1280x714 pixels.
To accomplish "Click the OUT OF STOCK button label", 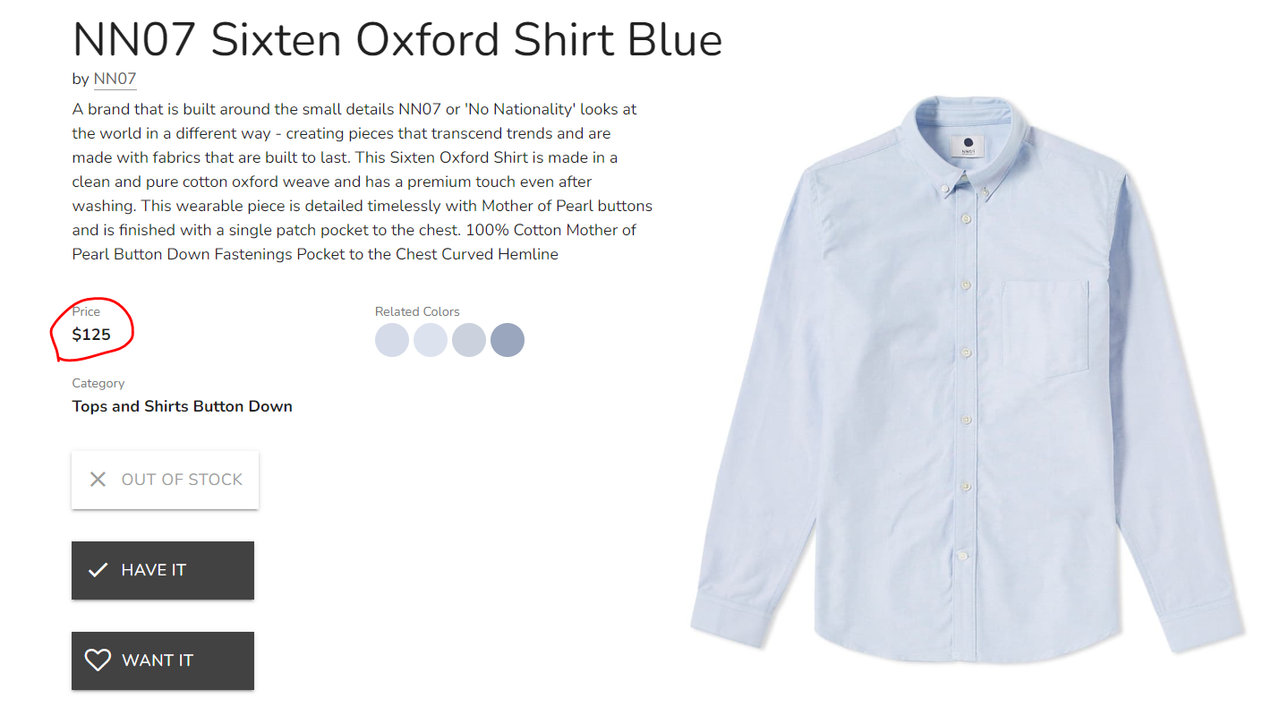I will click(x=182, y=480).
